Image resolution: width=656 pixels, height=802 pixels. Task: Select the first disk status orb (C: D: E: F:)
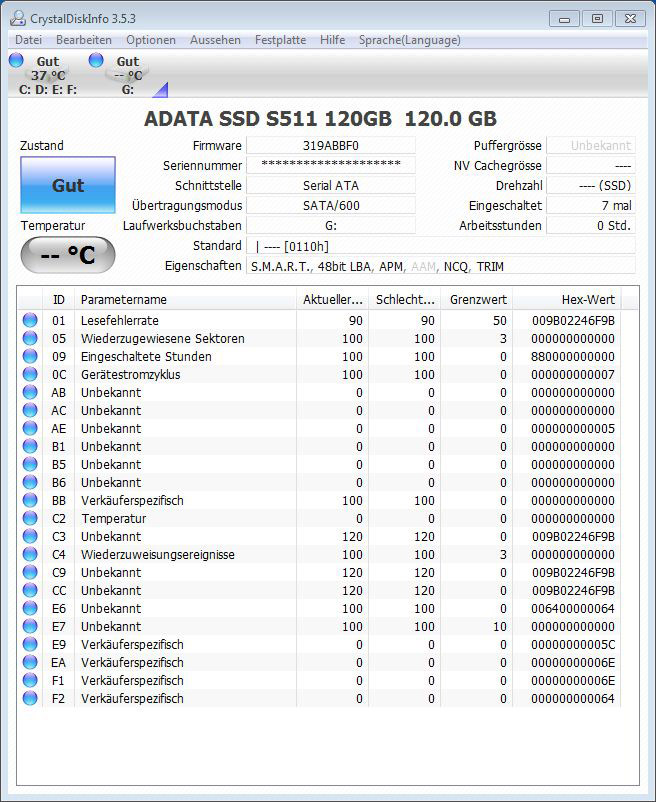tap(16, 61)
